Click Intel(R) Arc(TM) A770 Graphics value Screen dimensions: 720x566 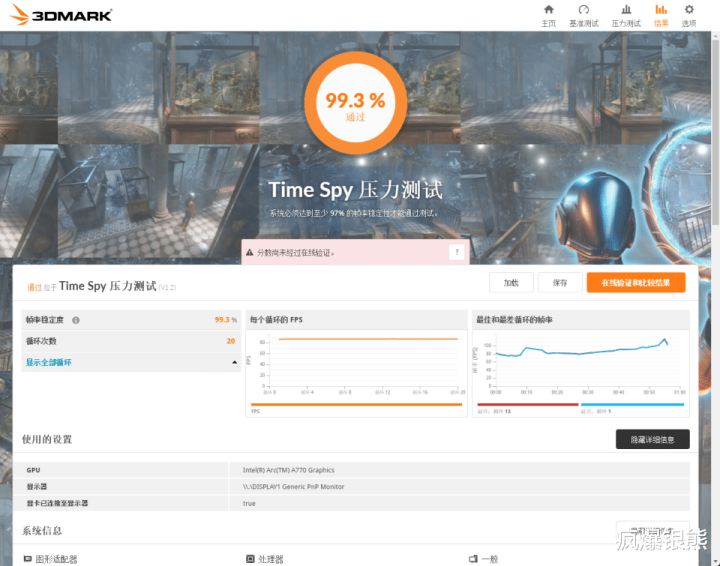[288, 470]
